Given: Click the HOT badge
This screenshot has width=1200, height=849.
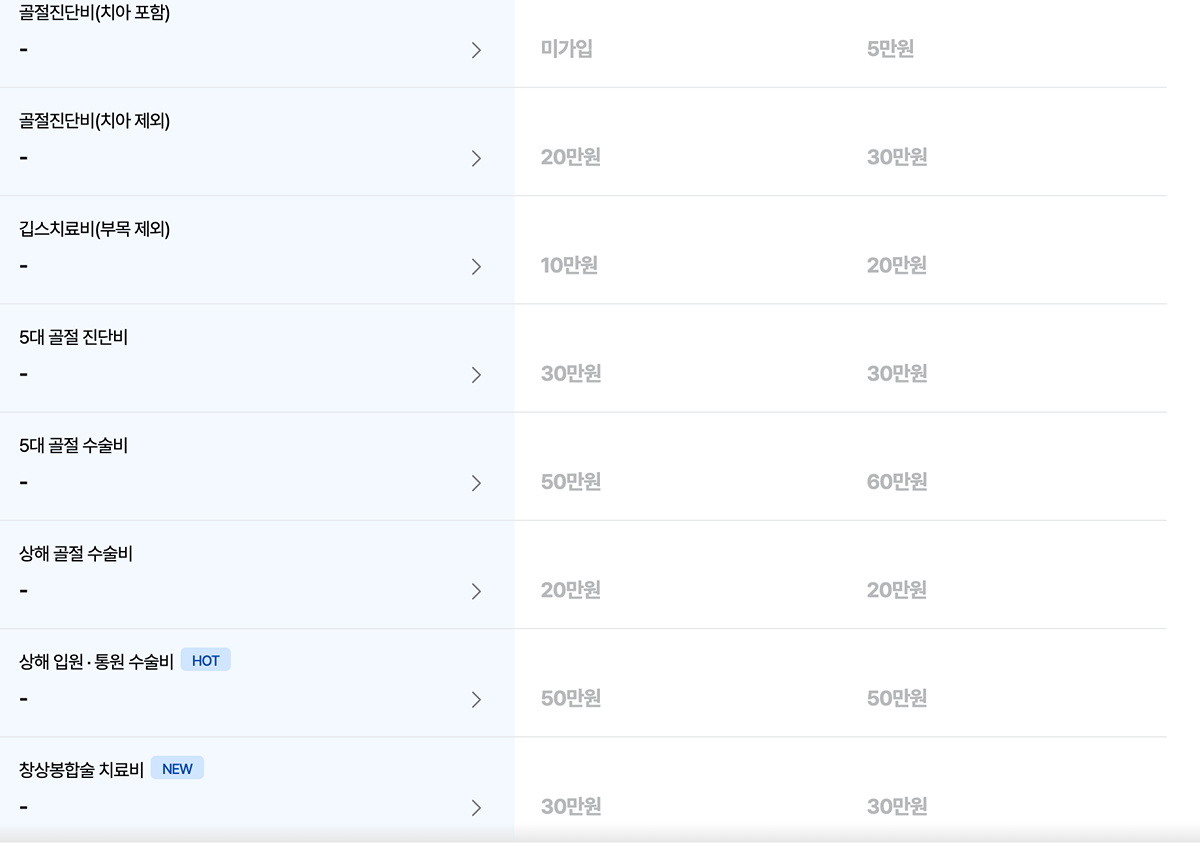Looking at the screenshot, I should [205, 660].
